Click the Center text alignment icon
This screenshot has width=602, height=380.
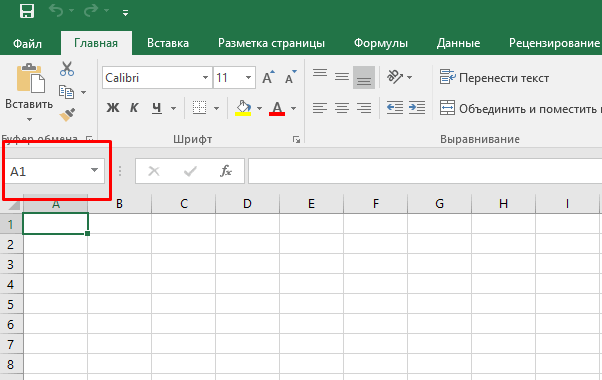342,108
